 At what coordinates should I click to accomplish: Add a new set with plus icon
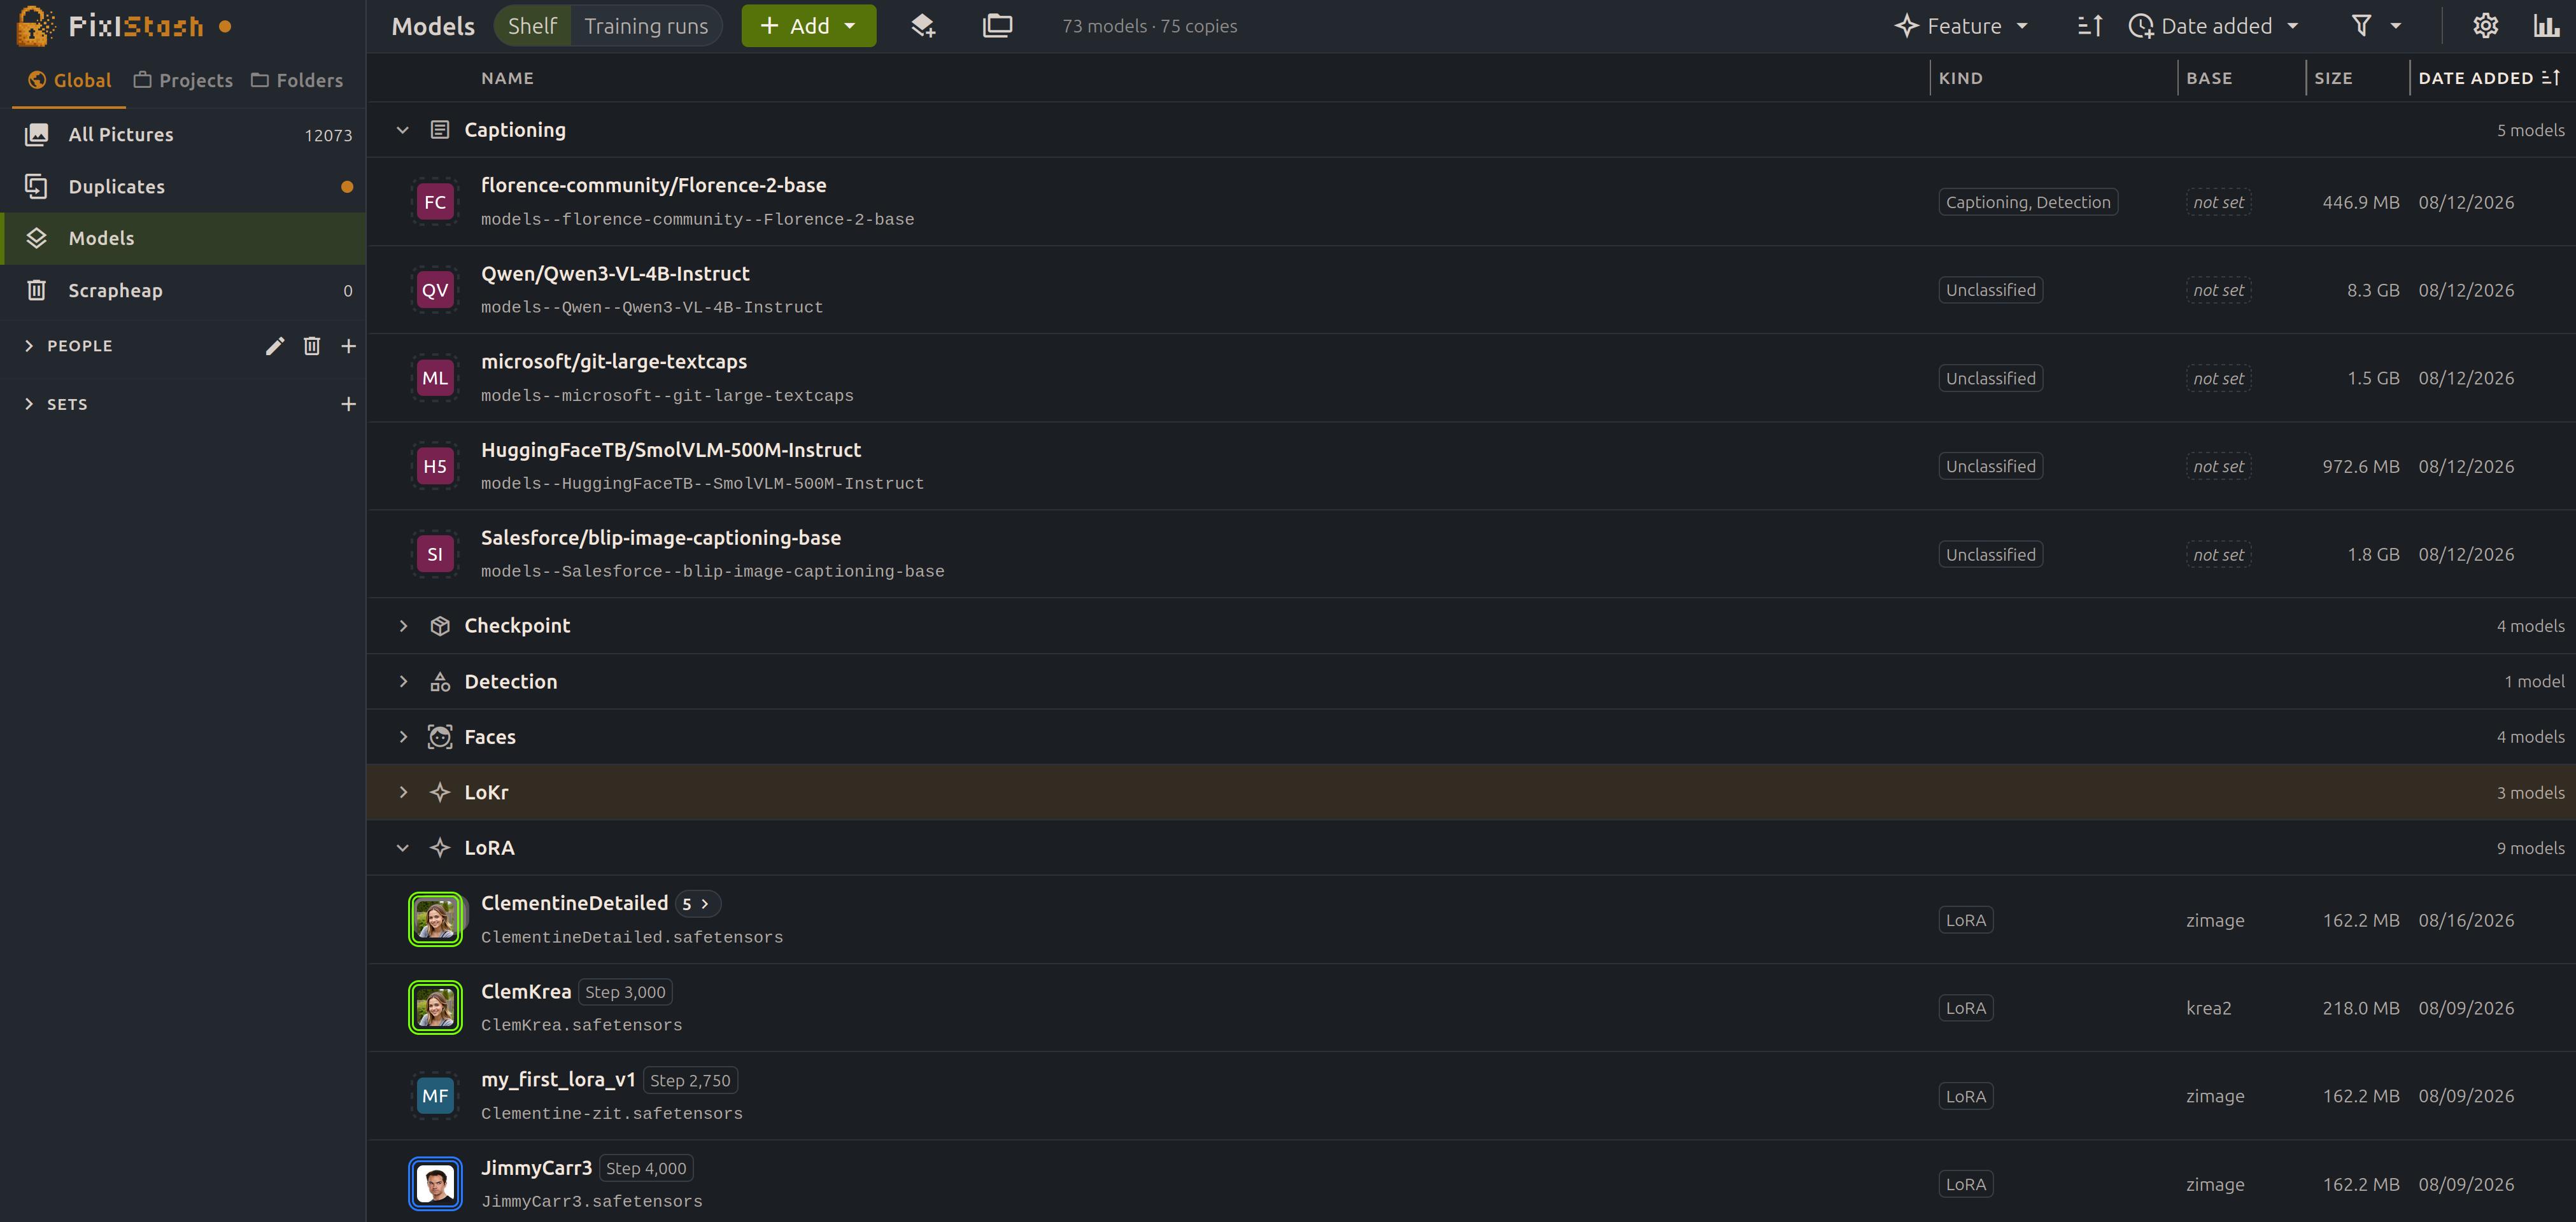[x=348, y=404]
